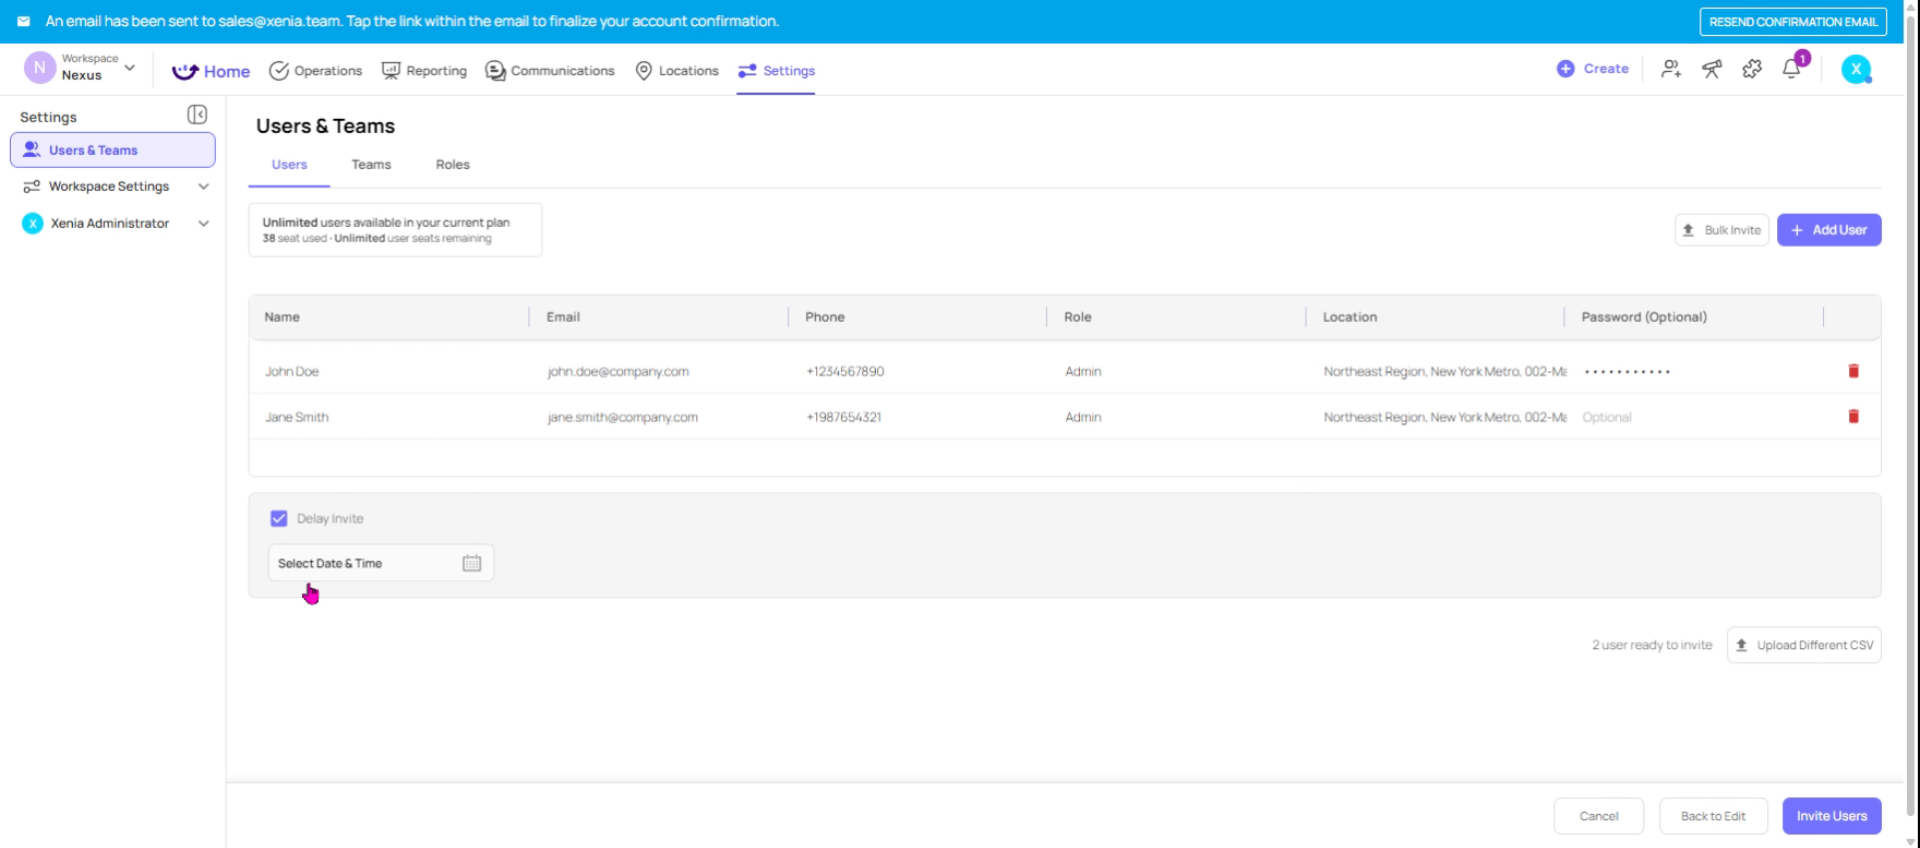Click the Select Date & Time field

381,563
